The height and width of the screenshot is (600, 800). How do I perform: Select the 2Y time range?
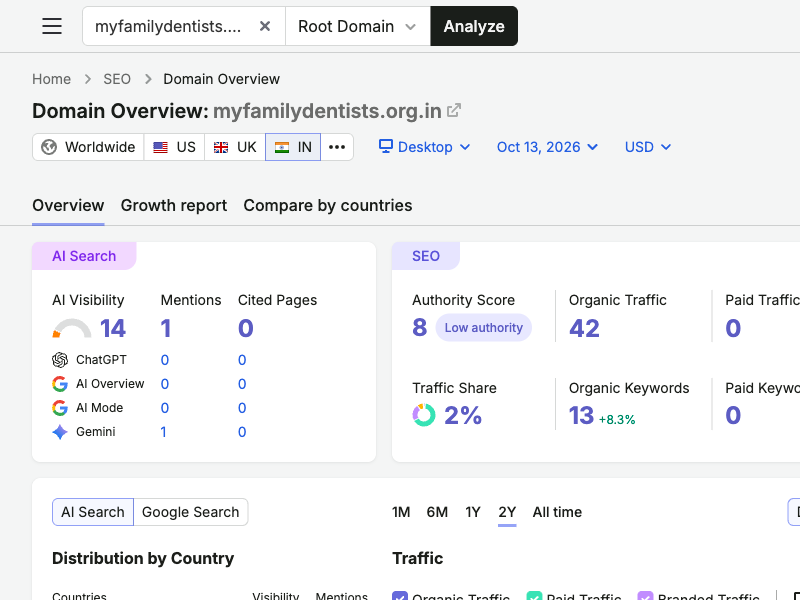[507, 512]
